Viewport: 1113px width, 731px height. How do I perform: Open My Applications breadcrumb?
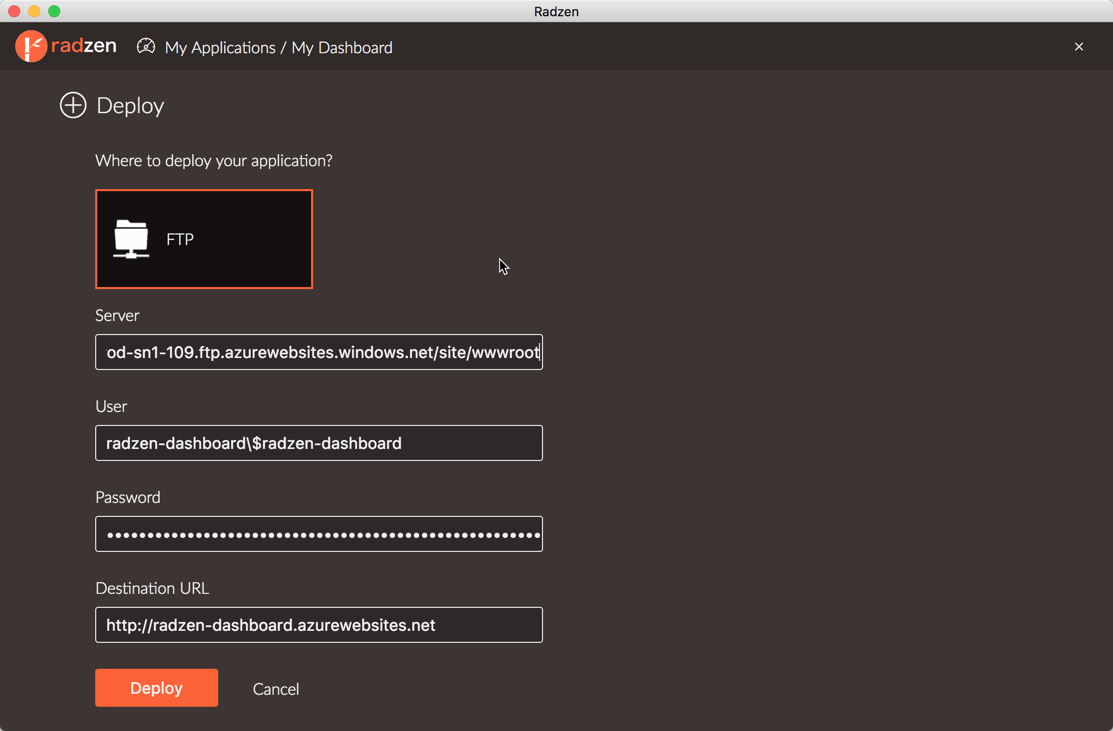[220, 48]
